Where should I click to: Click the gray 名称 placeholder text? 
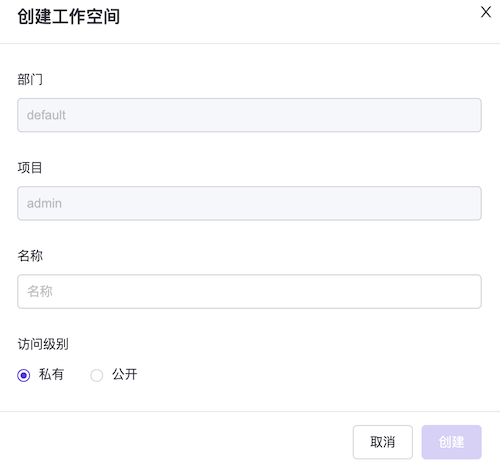40,291
